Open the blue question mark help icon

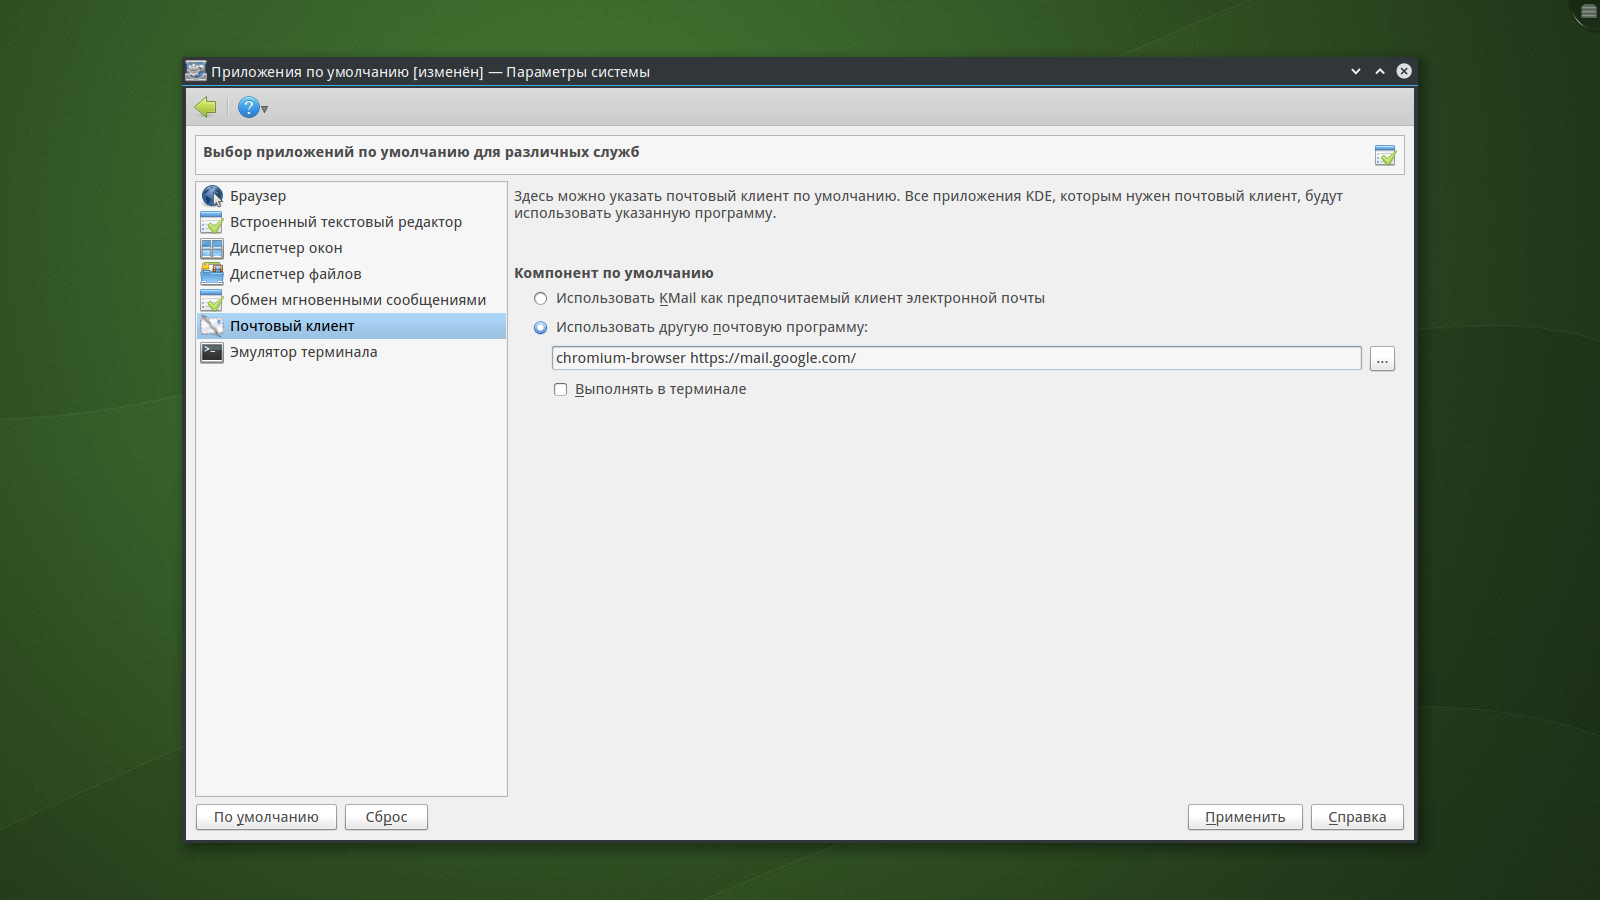coord(248,107)
